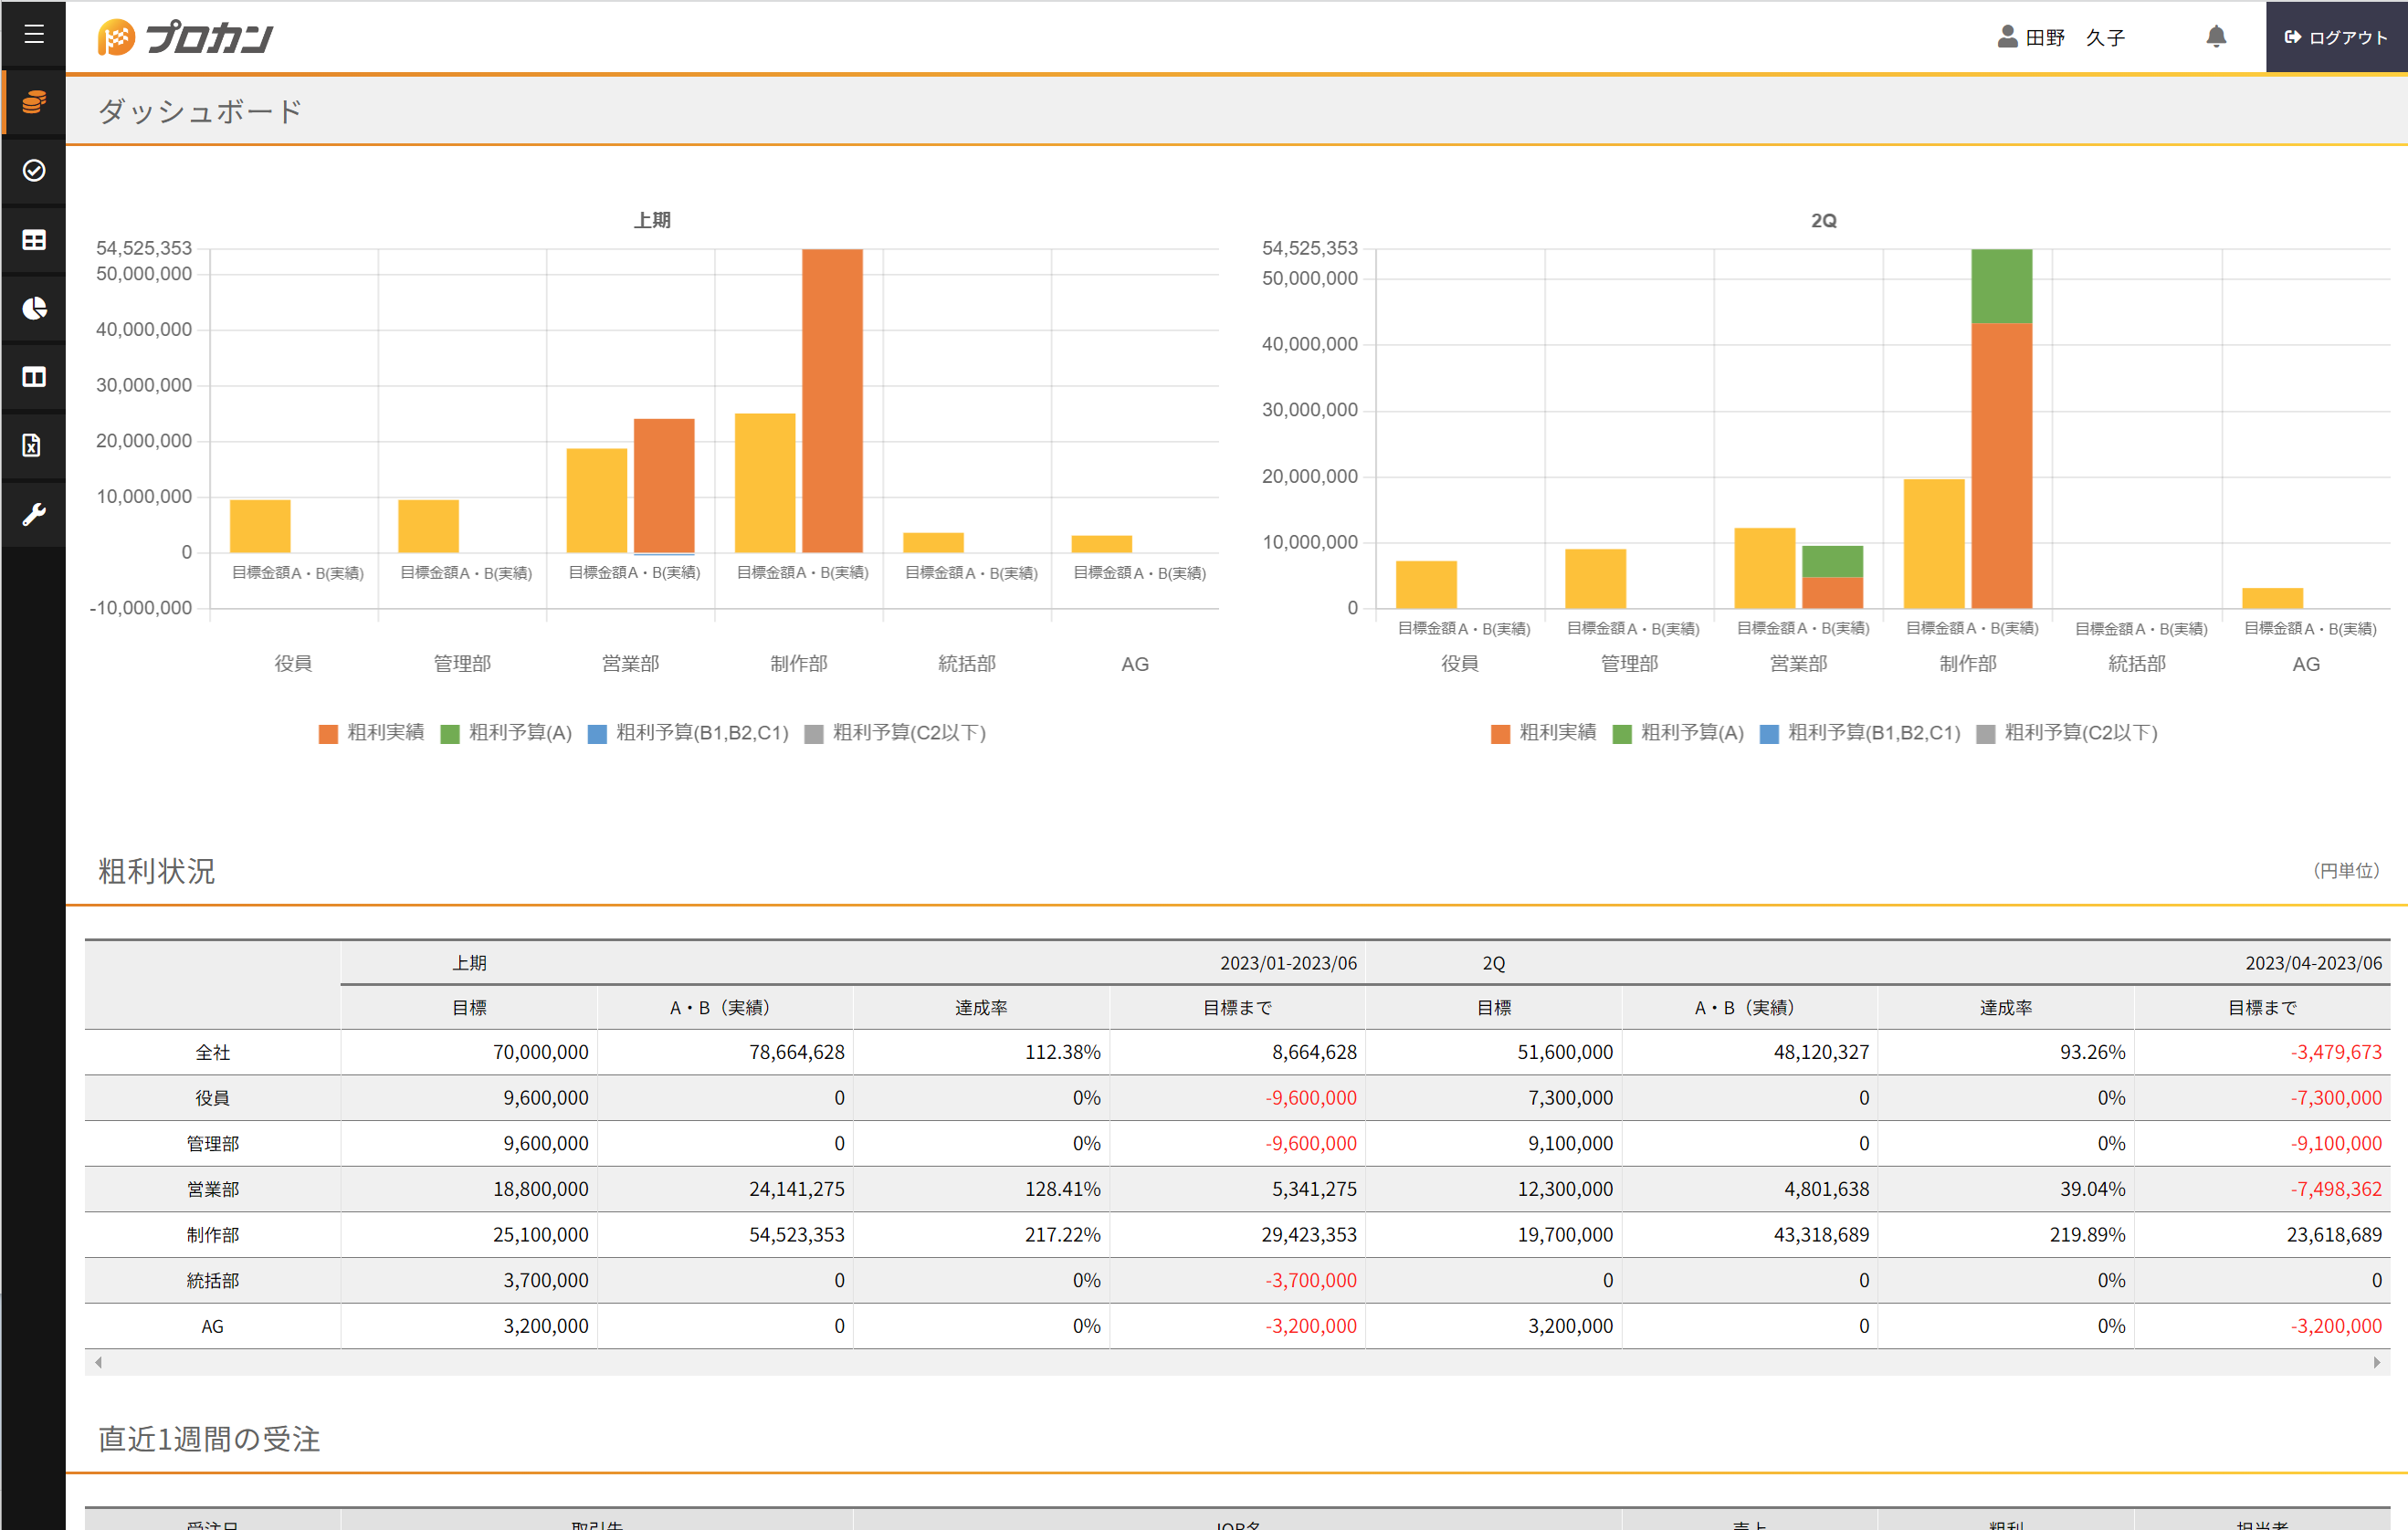Open the hamburger menu icon
Image resolution: width=2408 pixels, height=1530 pixels.
click(x=34, y=34)
